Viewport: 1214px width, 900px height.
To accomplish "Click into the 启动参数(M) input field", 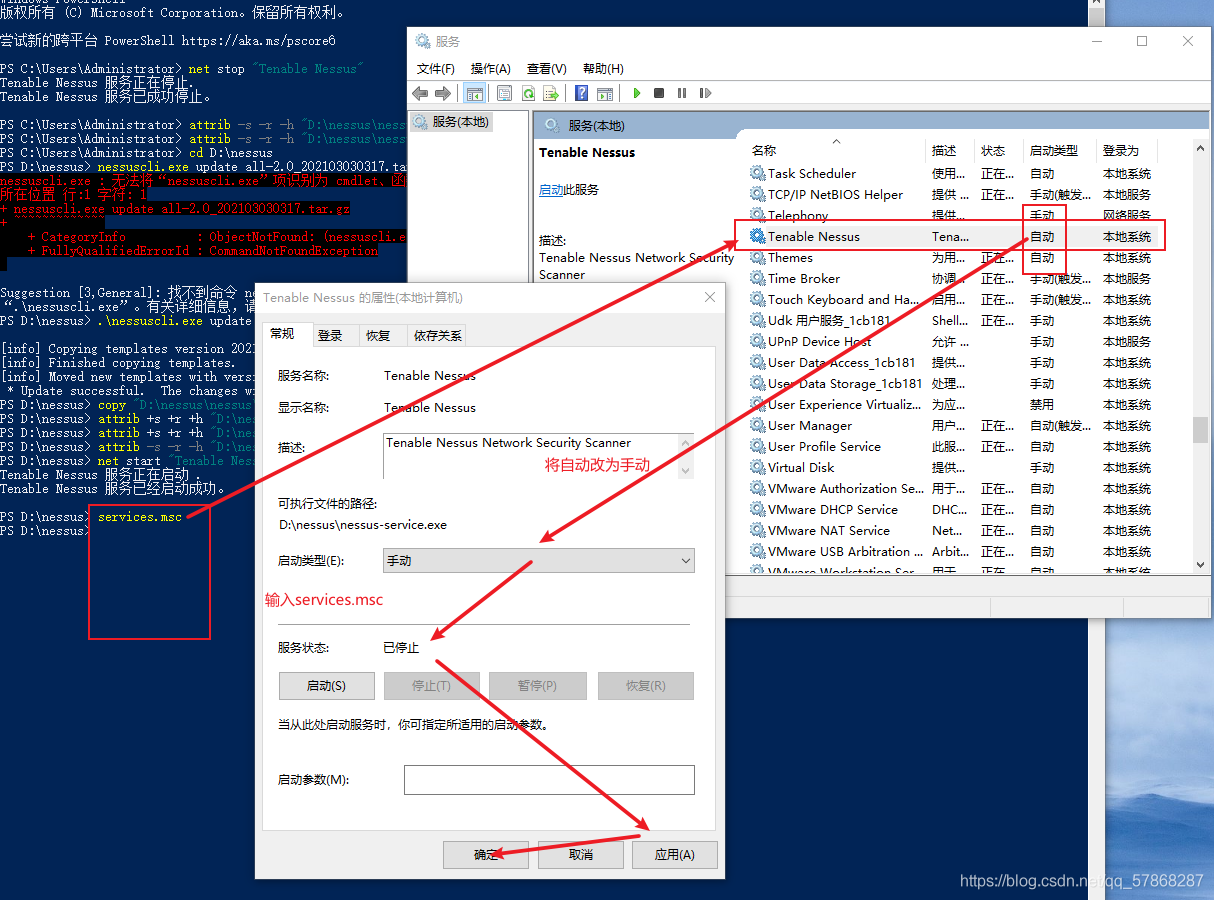I will 549,780.
